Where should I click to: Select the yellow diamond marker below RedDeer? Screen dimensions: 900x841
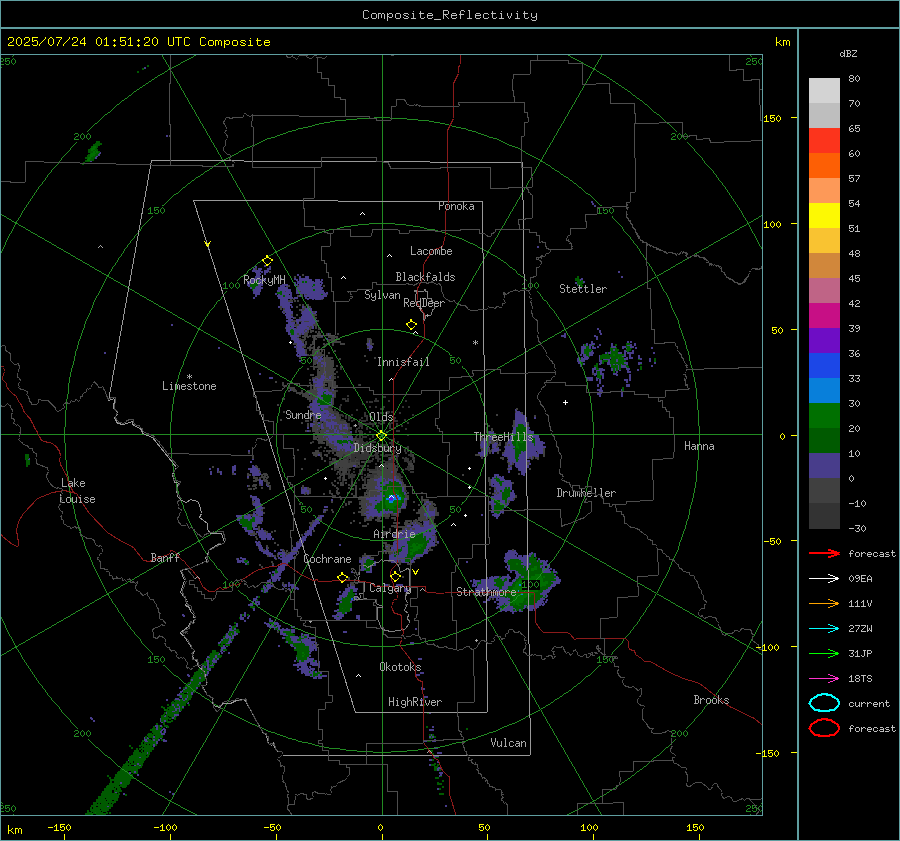coord(411,325)
